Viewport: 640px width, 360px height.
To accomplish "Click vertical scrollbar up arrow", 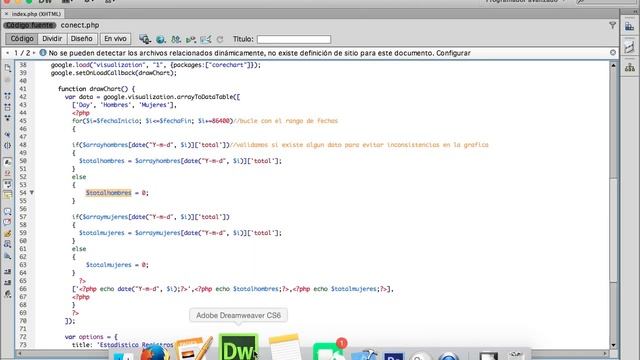I will (x=613, y=66).
